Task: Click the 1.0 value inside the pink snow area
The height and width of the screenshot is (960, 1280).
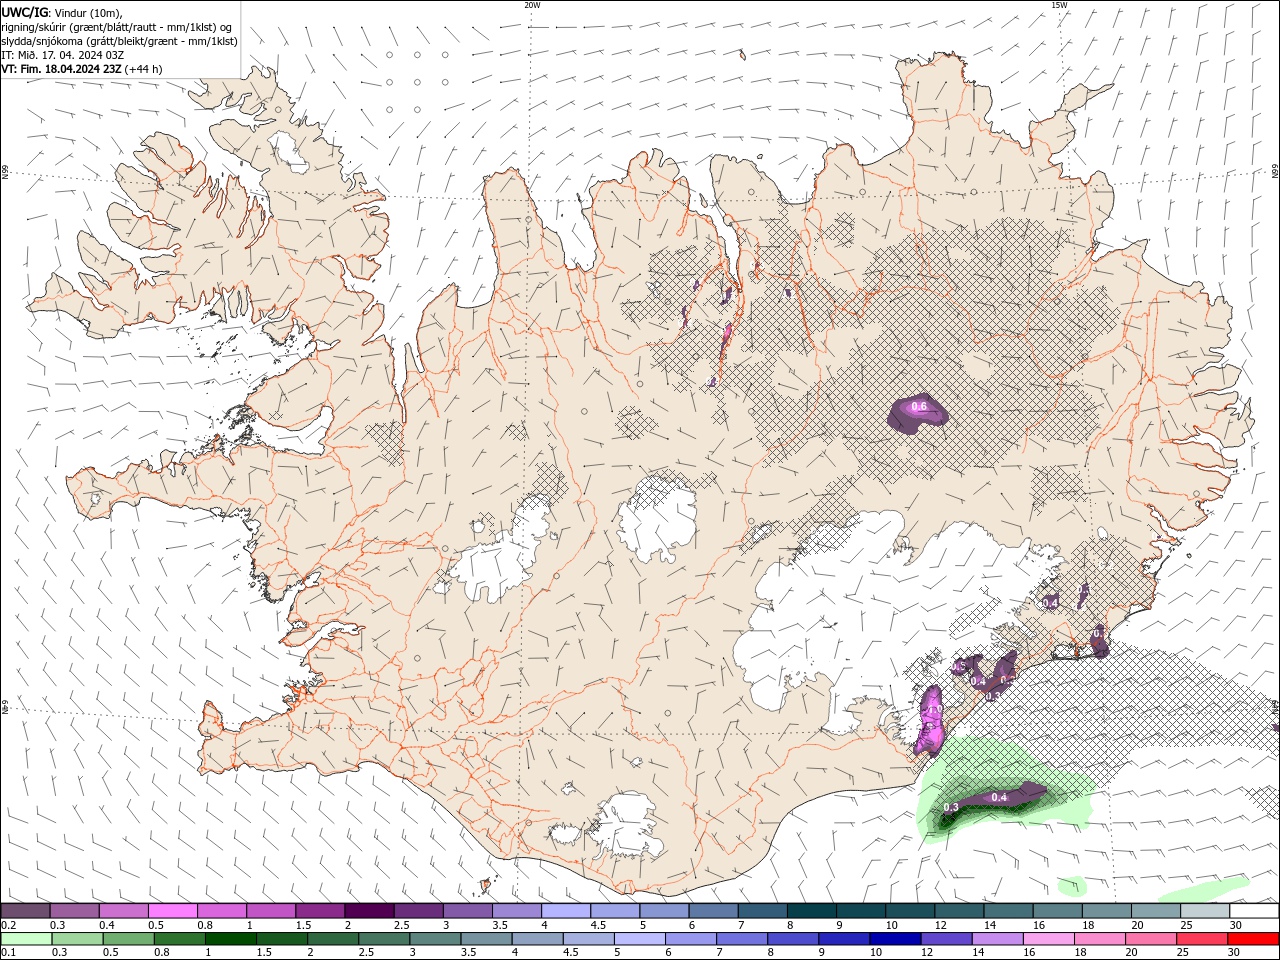Action: (x=936, y=710)
